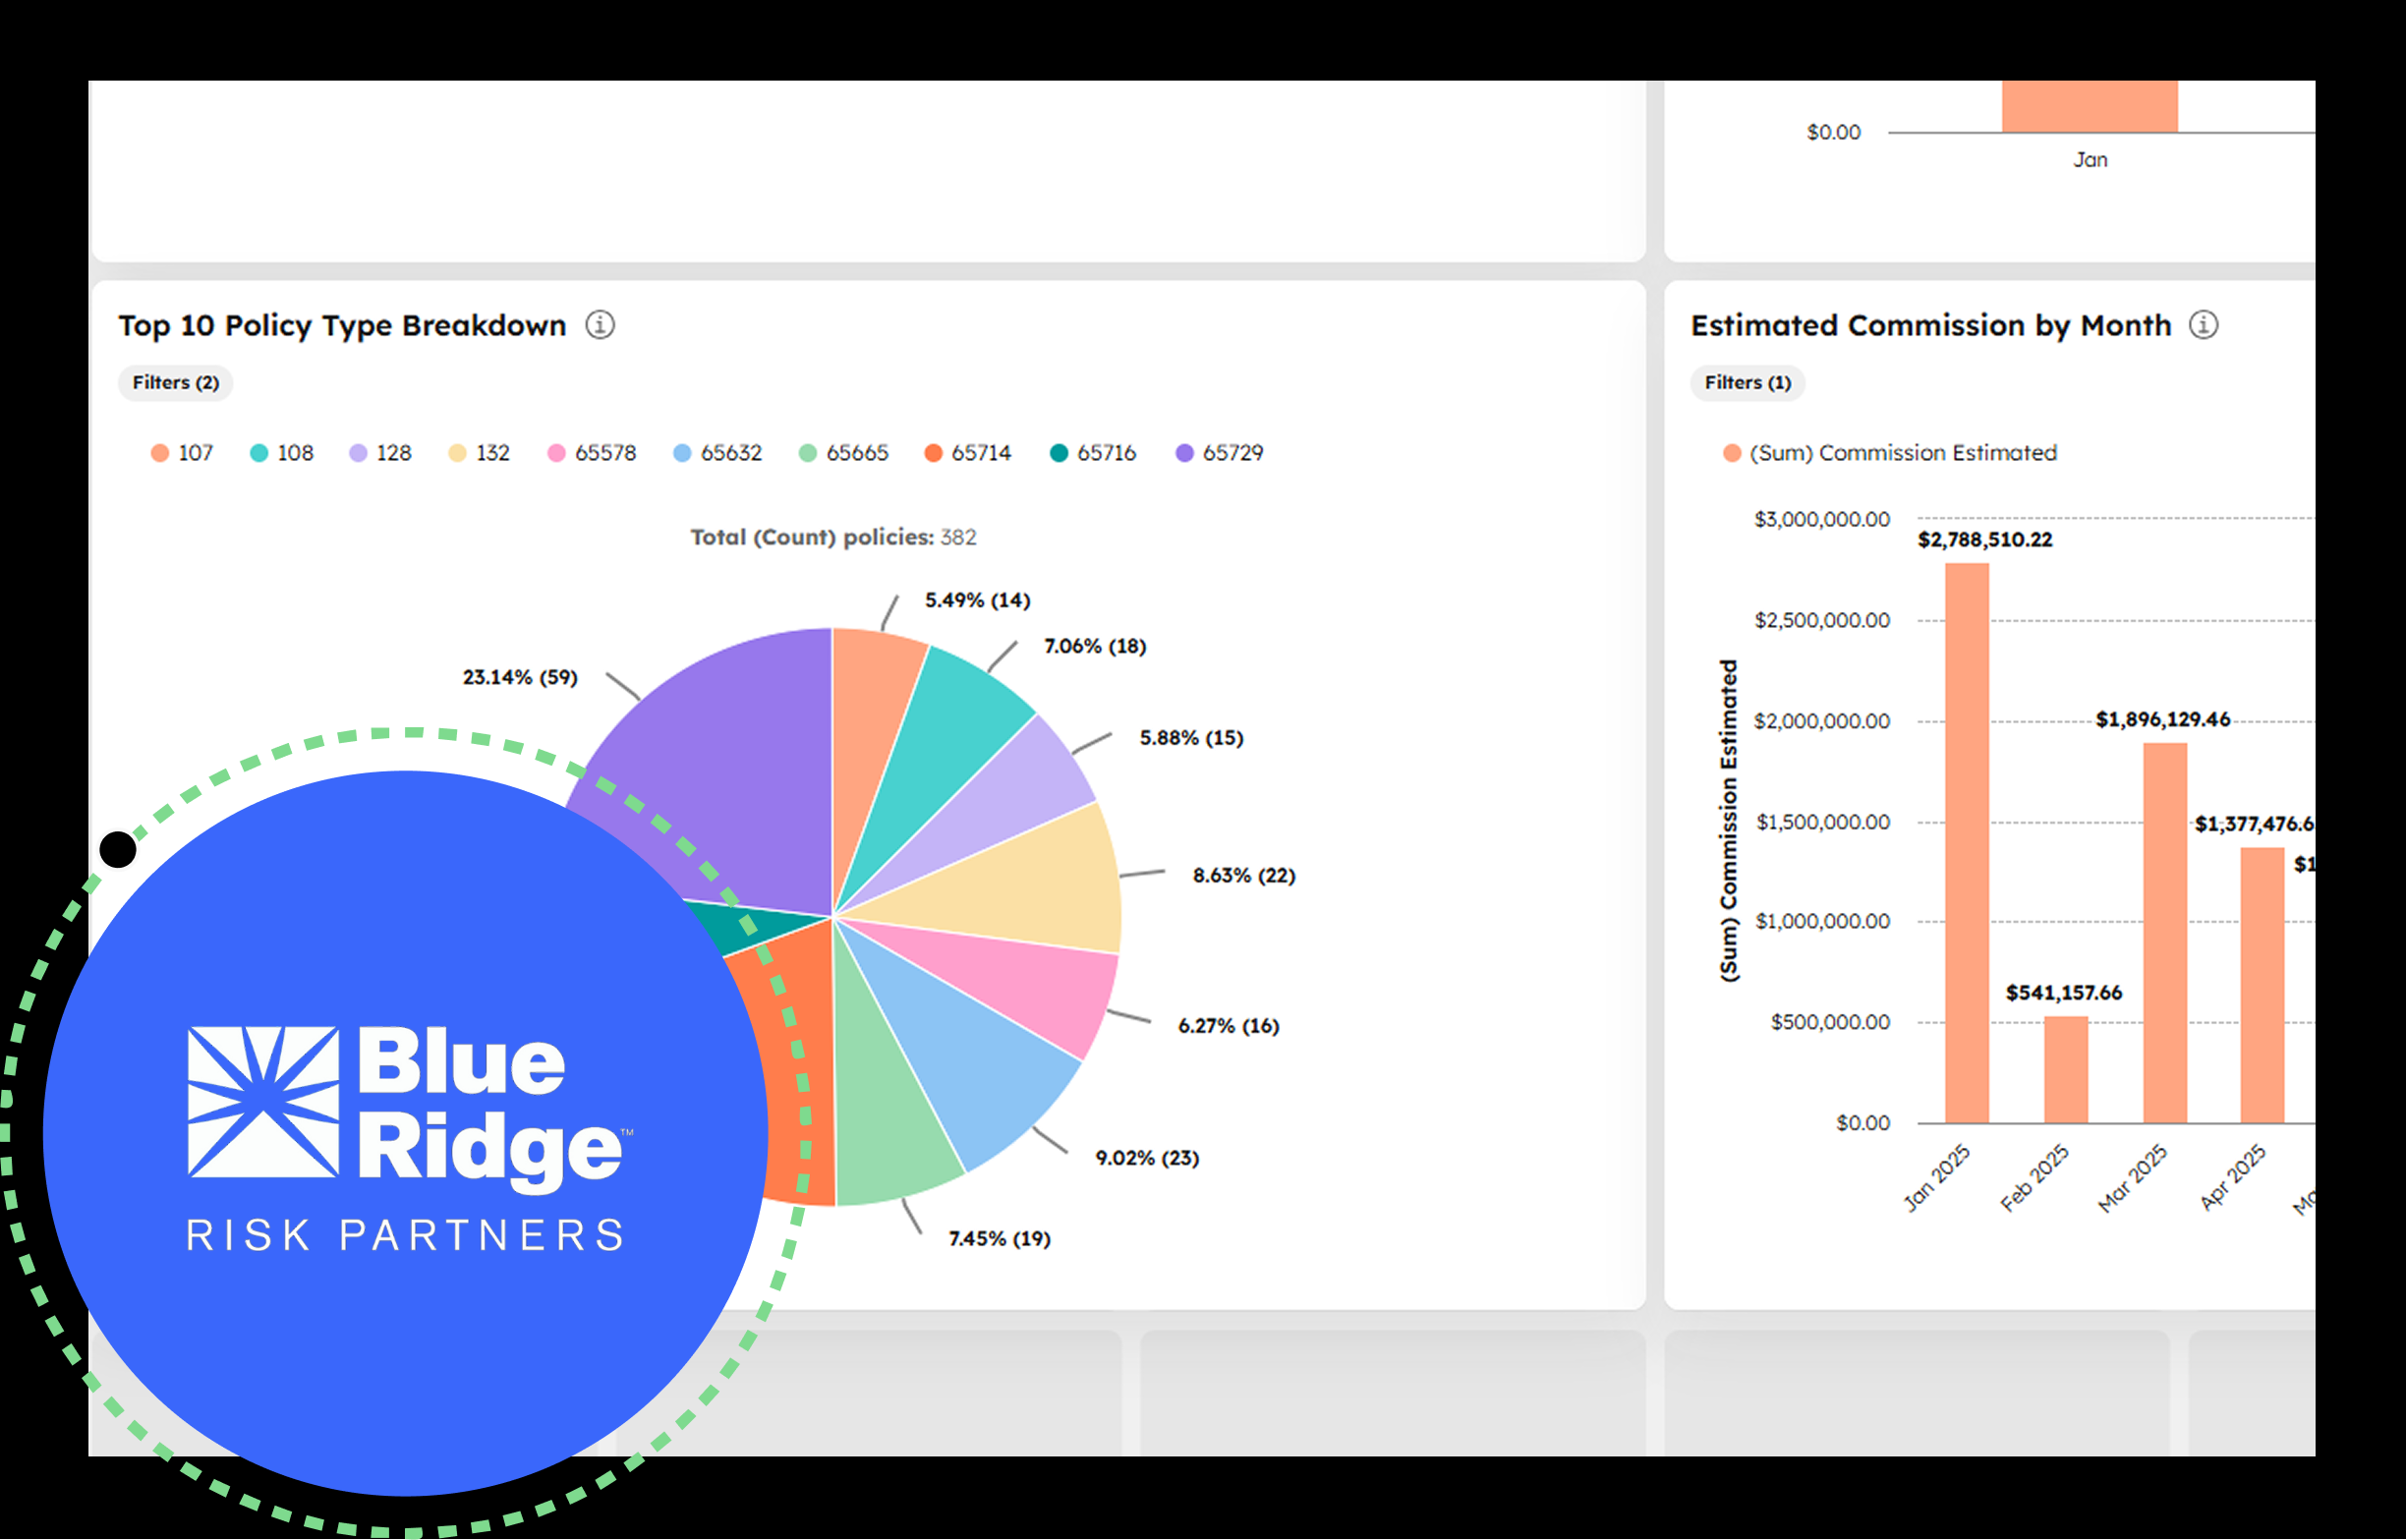This screenshot has height=1540, width=2406.
Task: Toggle legend item 65714
Action: tap(968, 453)
